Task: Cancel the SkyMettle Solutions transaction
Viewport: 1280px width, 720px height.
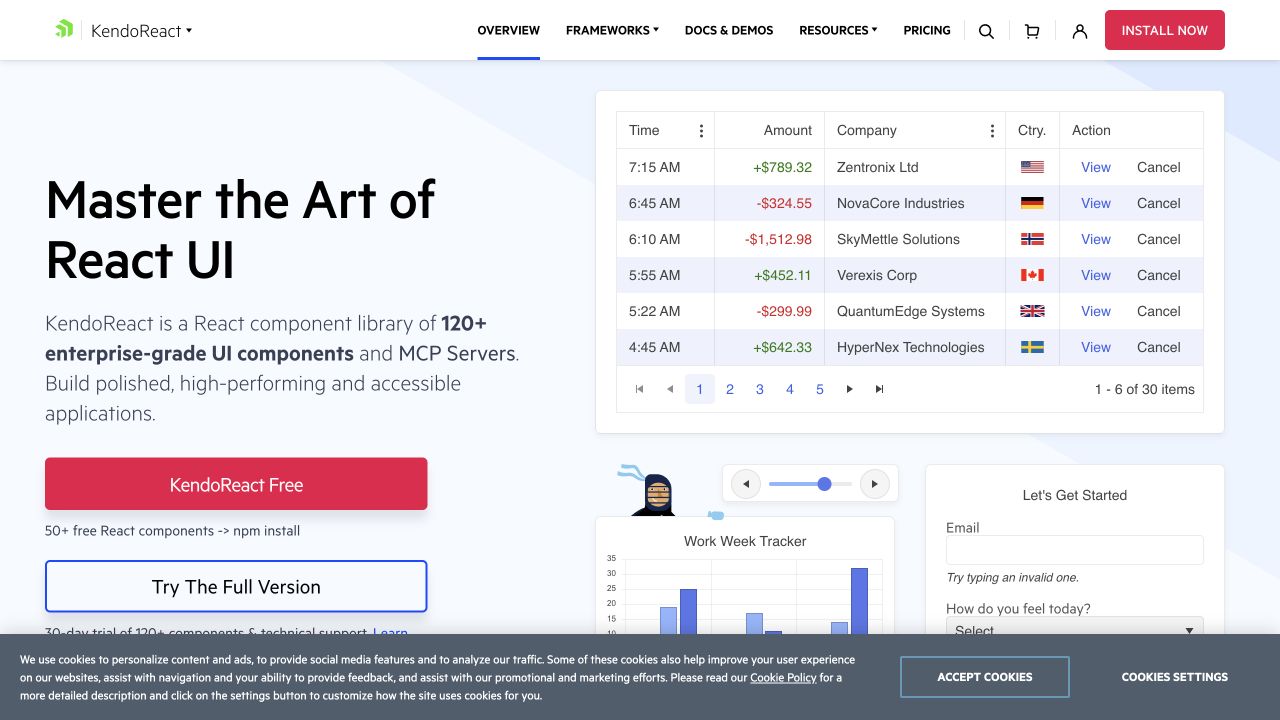Action: click(x=1159, y=239)
